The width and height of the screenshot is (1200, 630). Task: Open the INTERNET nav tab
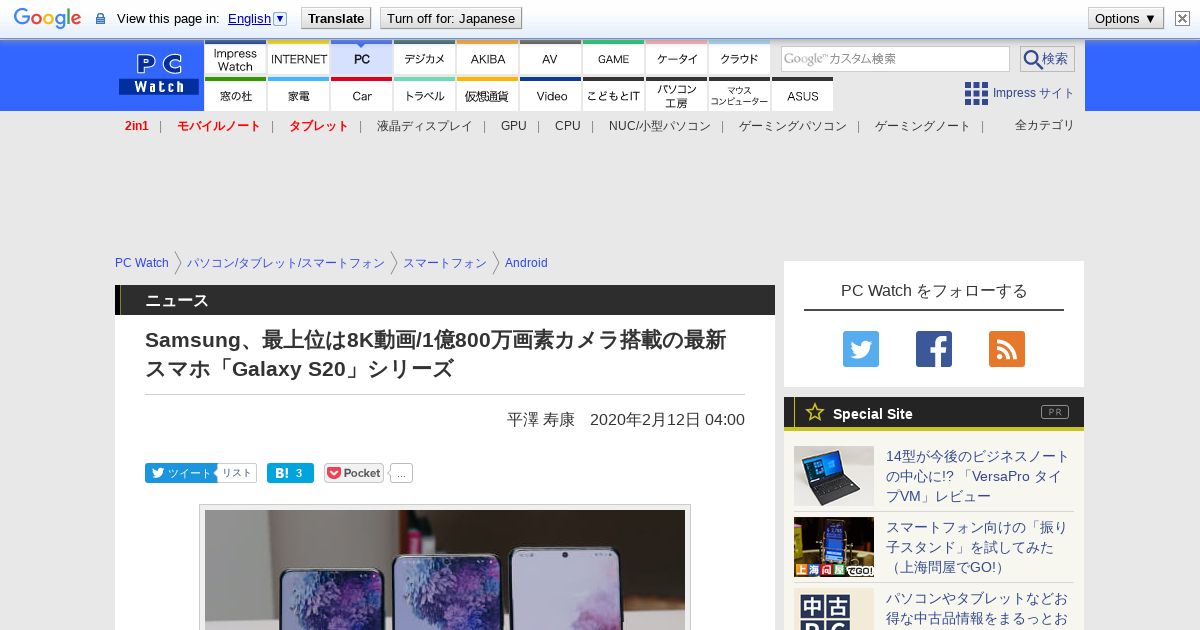pyautogui.click(x=299, y=59)
